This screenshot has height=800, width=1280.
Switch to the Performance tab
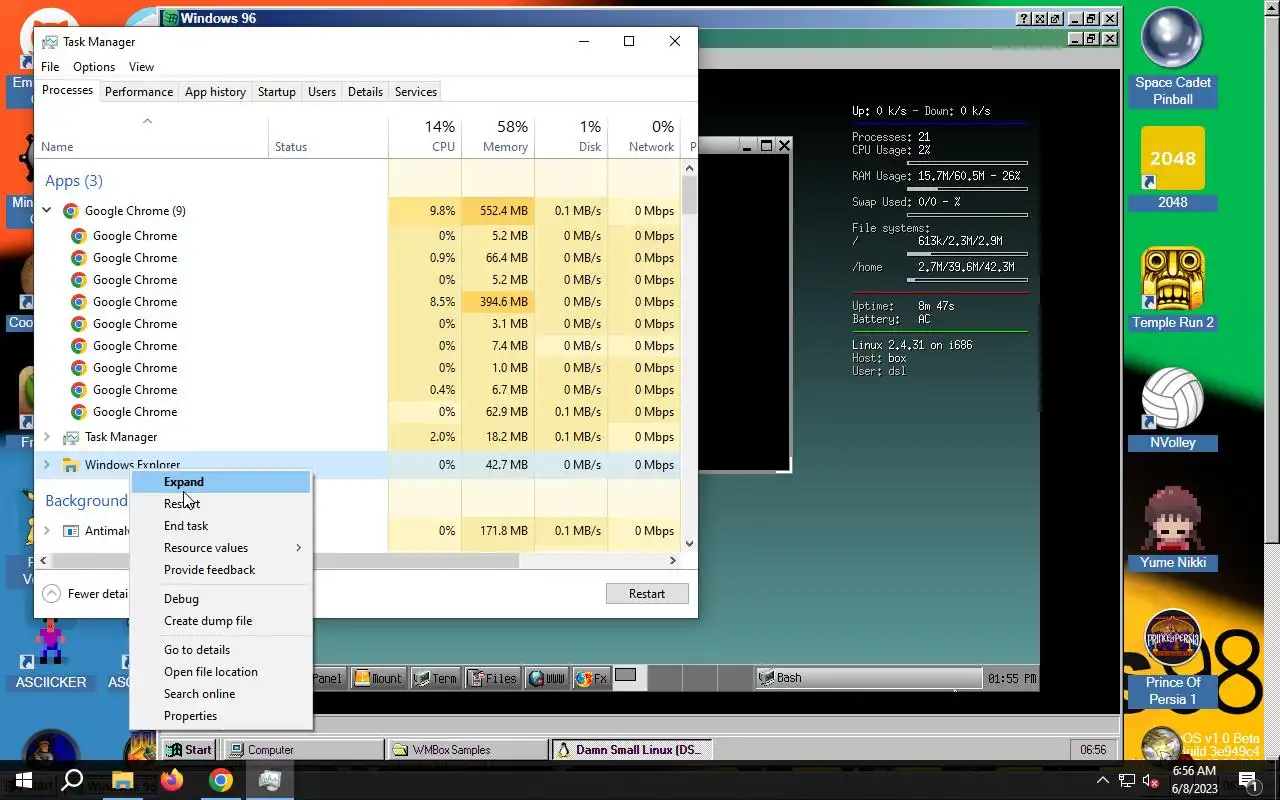coord(139,92)
